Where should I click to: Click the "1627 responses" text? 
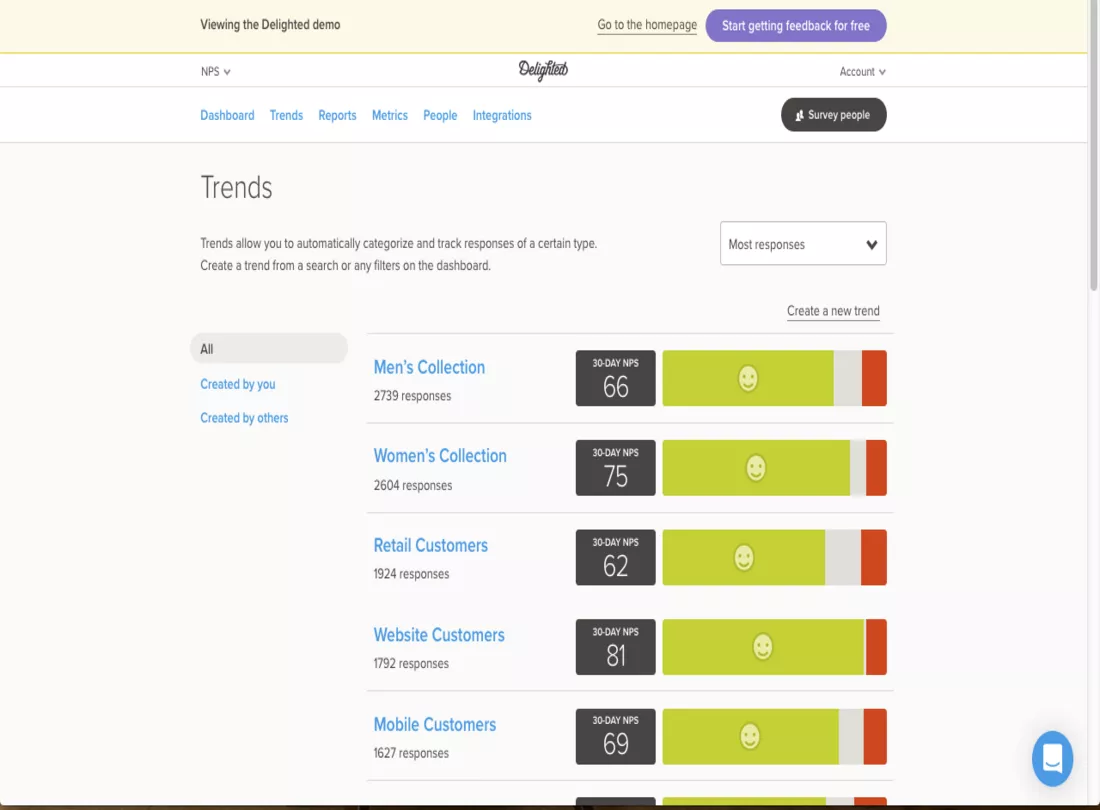tap(411, 753)
